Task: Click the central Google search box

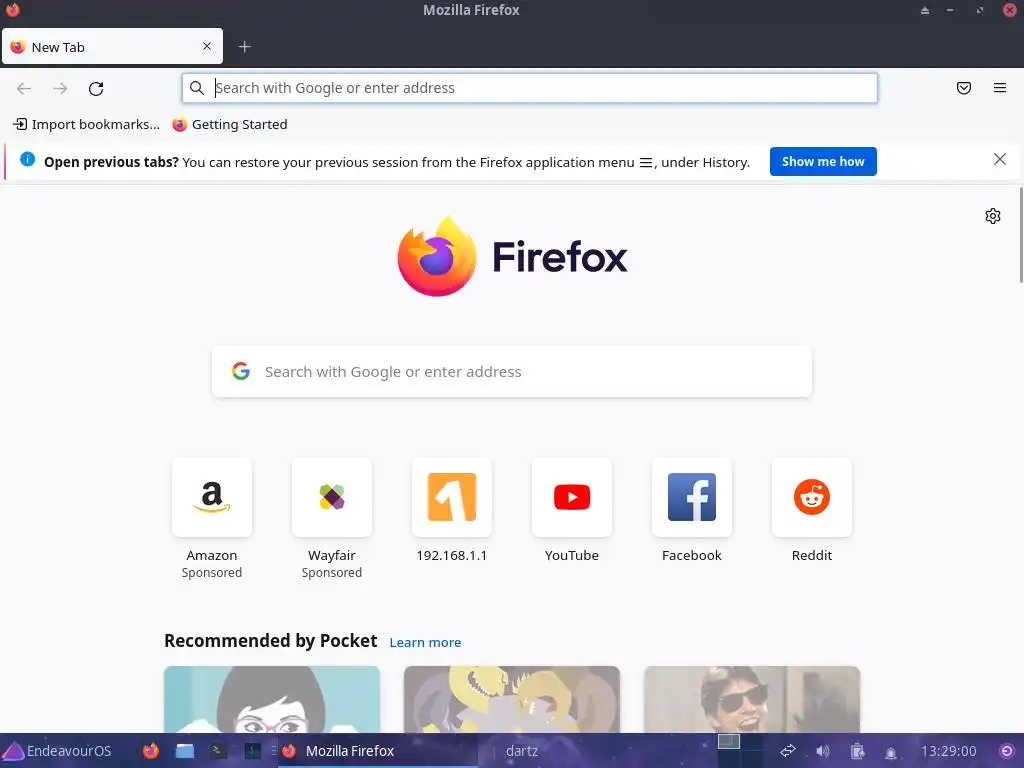Action: [511, 372]
